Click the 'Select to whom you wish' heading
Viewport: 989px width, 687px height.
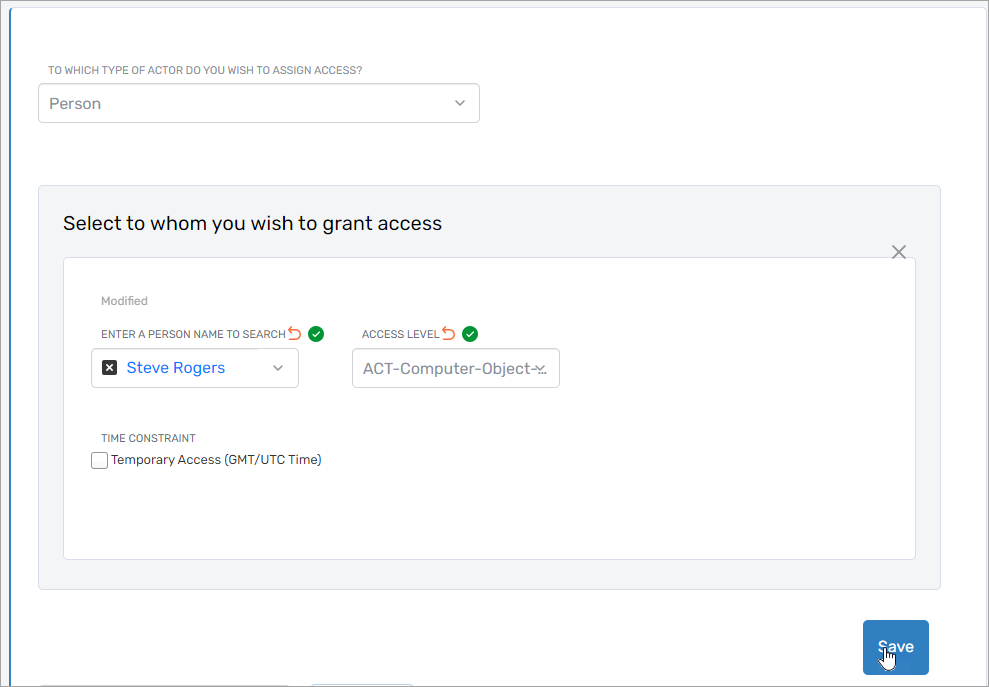tap(252, 223)
